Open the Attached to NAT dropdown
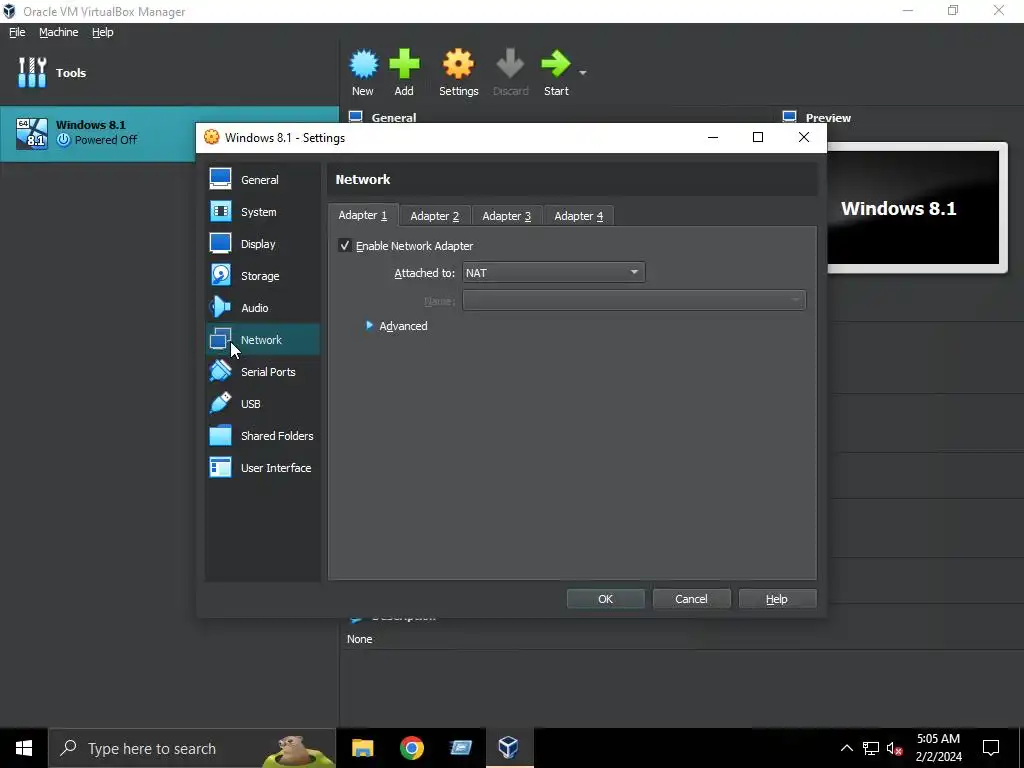The height and width of the screenshot is (768, 1024). 553,272
